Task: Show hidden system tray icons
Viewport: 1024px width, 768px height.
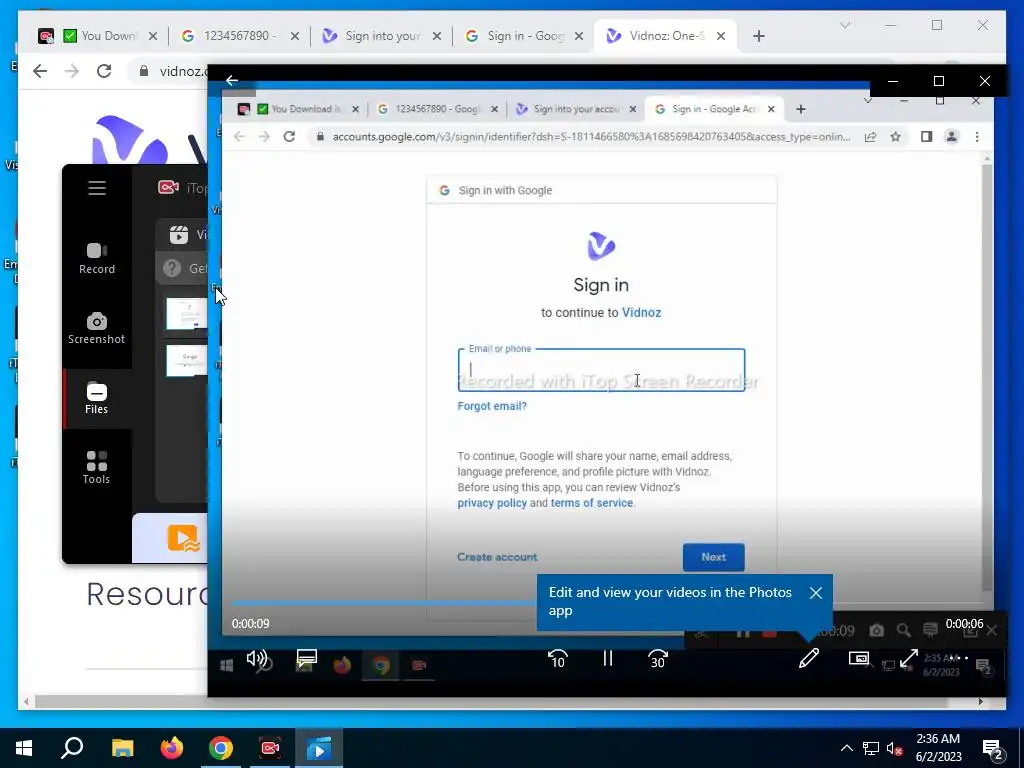Action: (x=846, y=748)
